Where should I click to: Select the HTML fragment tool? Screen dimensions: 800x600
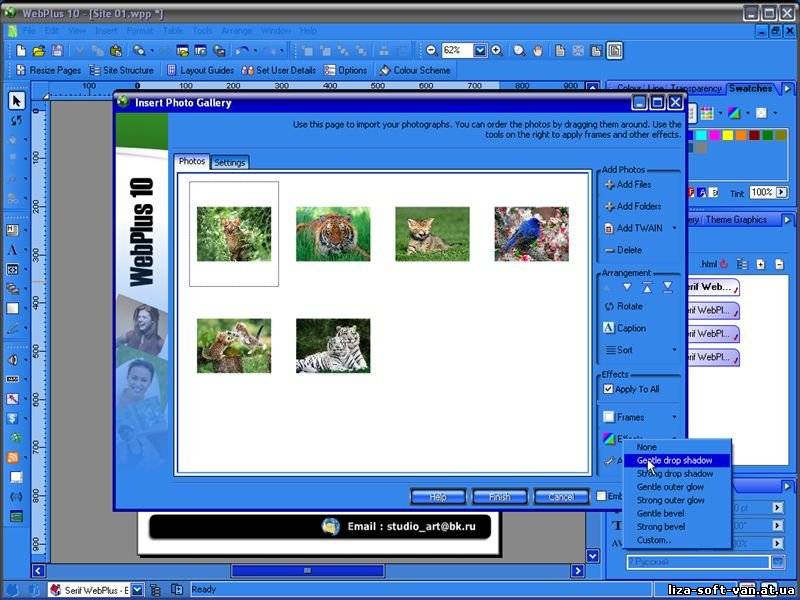click(13, 269)
